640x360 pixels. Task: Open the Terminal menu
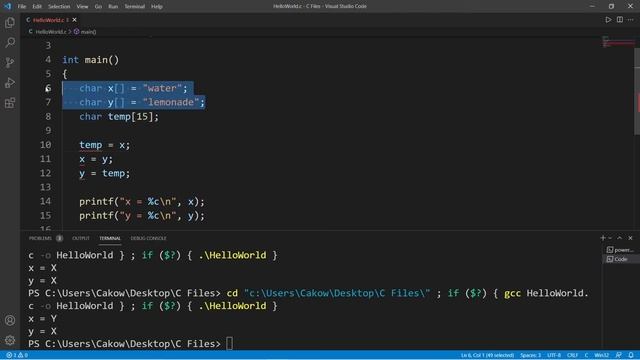135,7
